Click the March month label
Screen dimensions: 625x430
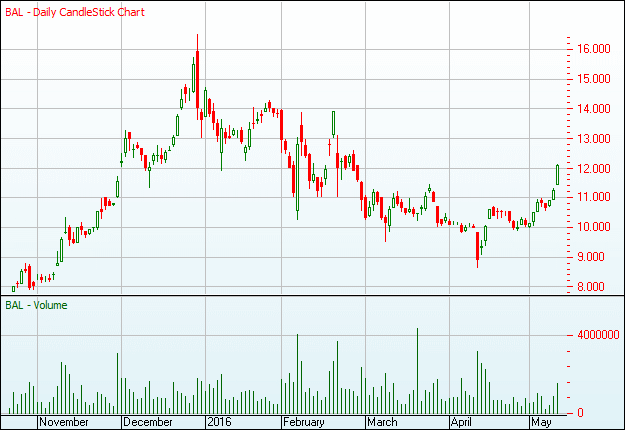(382, 422)
